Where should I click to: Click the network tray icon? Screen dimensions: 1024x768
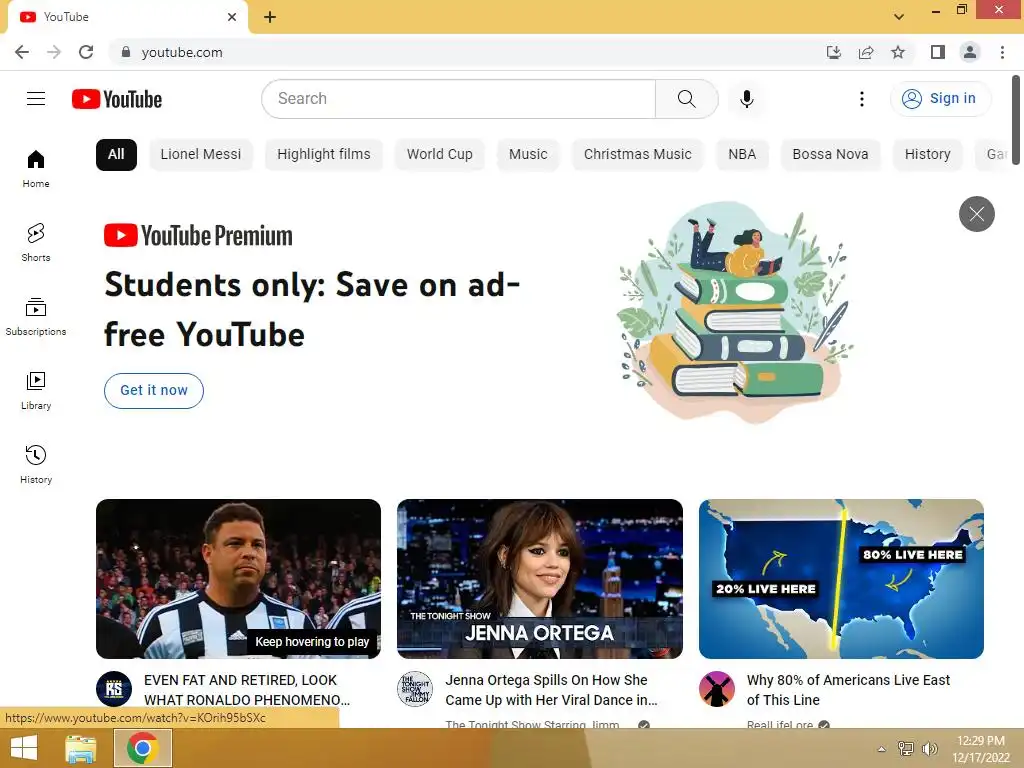[x=905, y=748]
